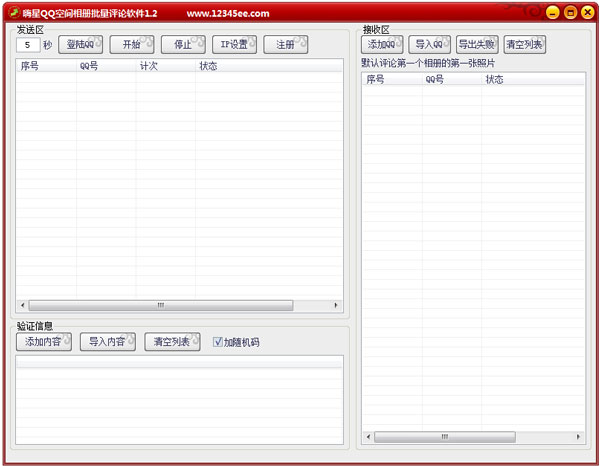This screenshot has width=600, height=466.
Task: Stop the task with 停止 button
Action: pyautogui.click(x=183, y=44)
